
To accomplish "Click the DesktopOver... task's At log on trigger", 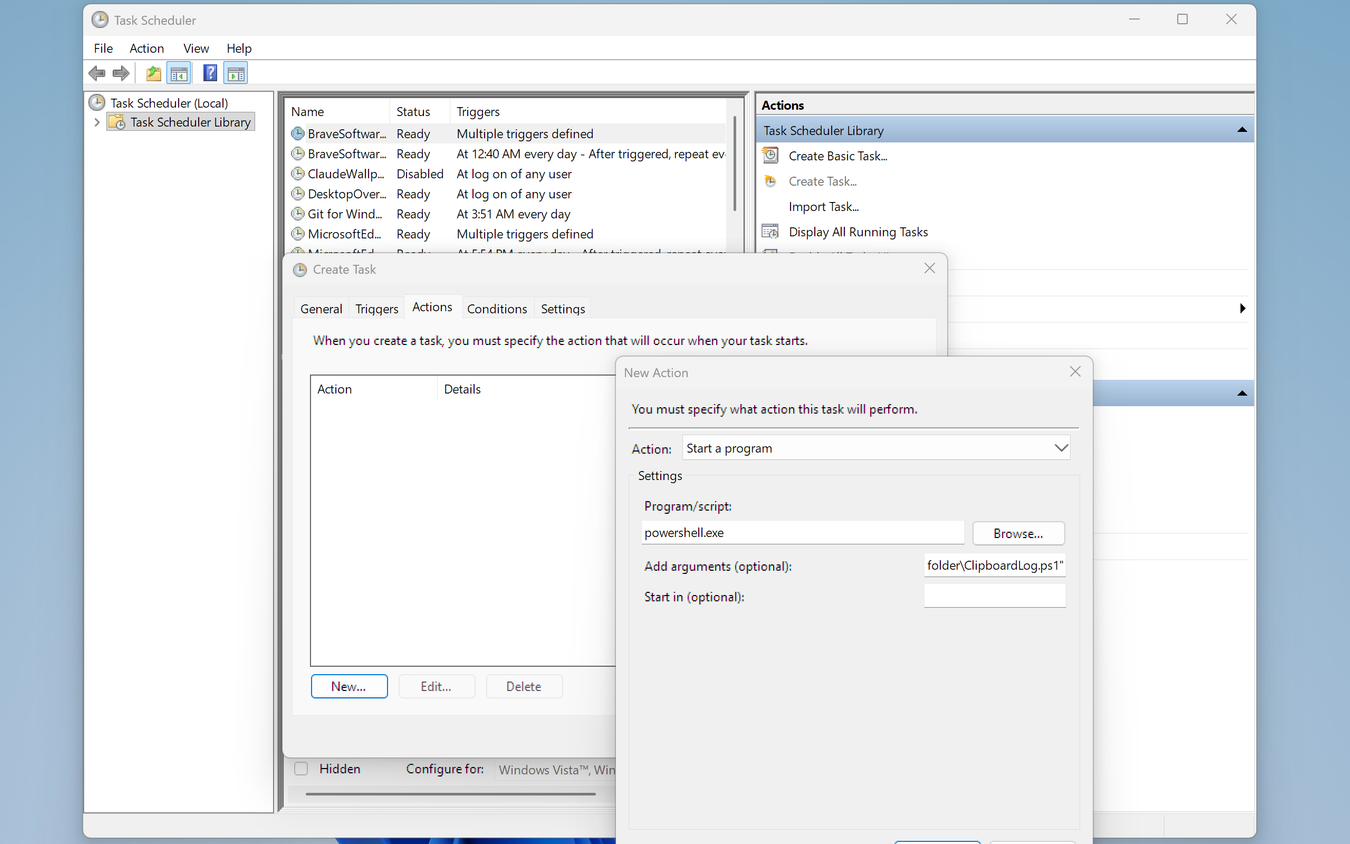I will [x=514, y=194].
